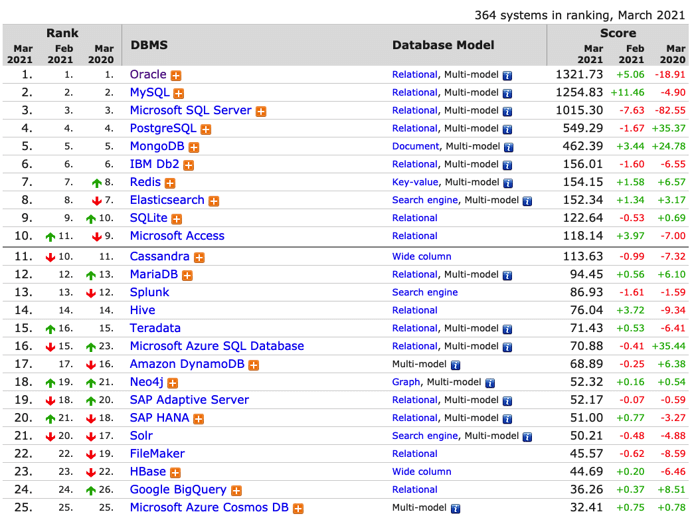Open the Microsoft Azure SQL Database link
Screen dimensions: 692x516
[x=216, y=346]
